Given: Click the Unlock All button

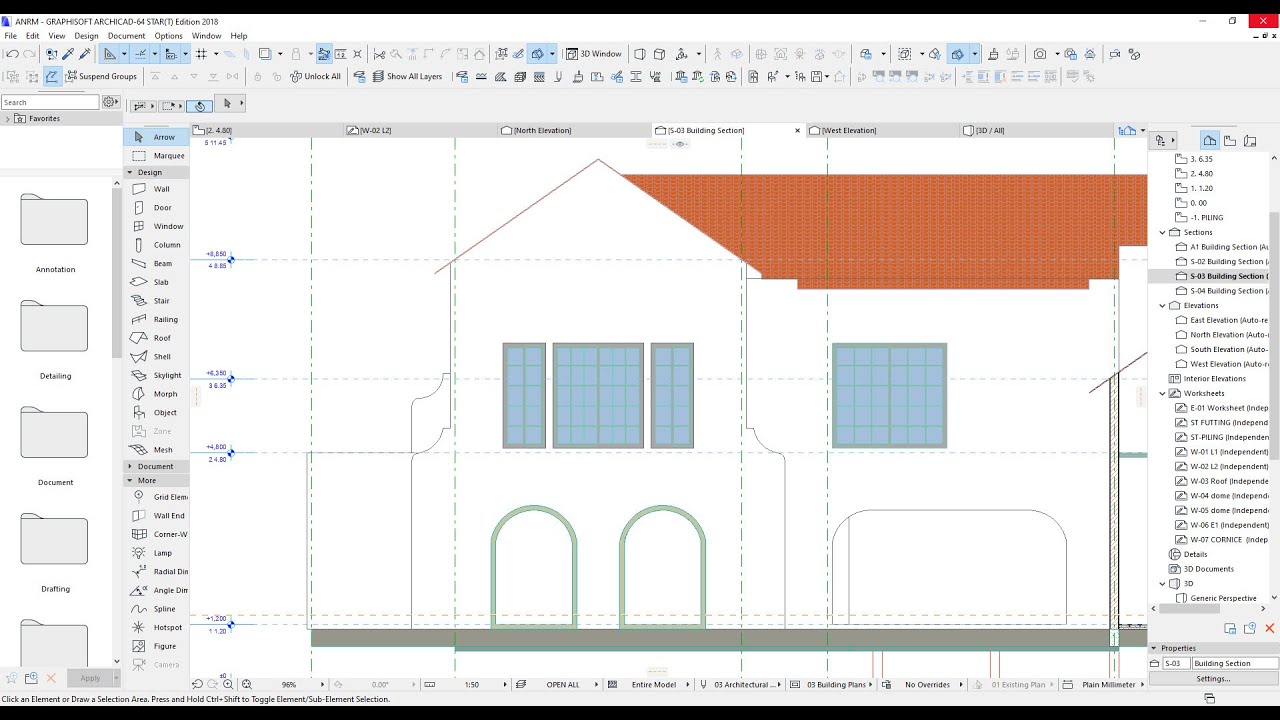Looking at the screenshot, I should click(315, 77).
